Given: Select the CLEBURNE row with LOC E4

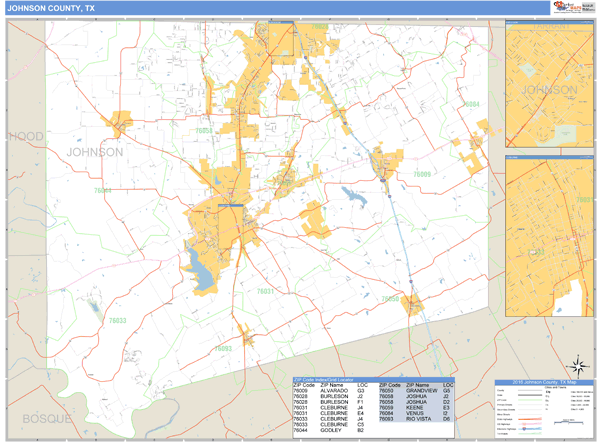Looking at the screenshot, I should pyautogui.click(x=329, y=413).
